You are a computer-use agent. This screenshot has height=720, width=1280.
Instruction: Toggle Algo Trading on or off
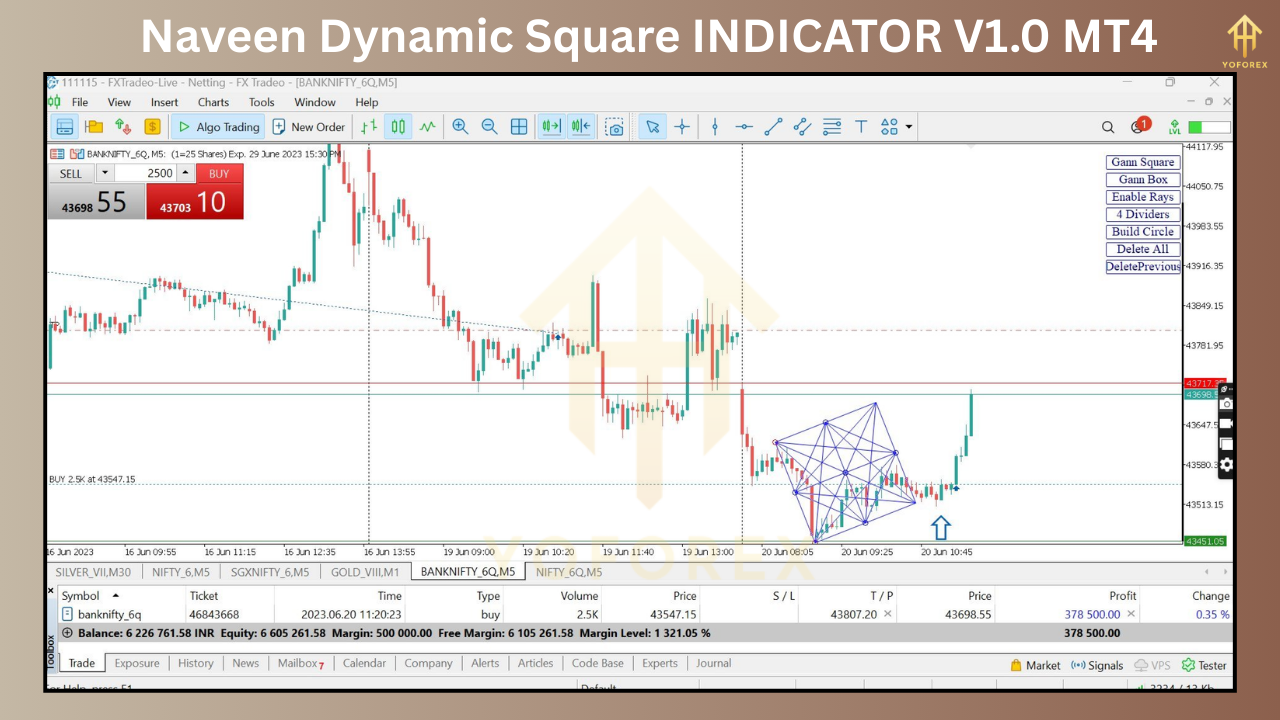coord(218,127)
